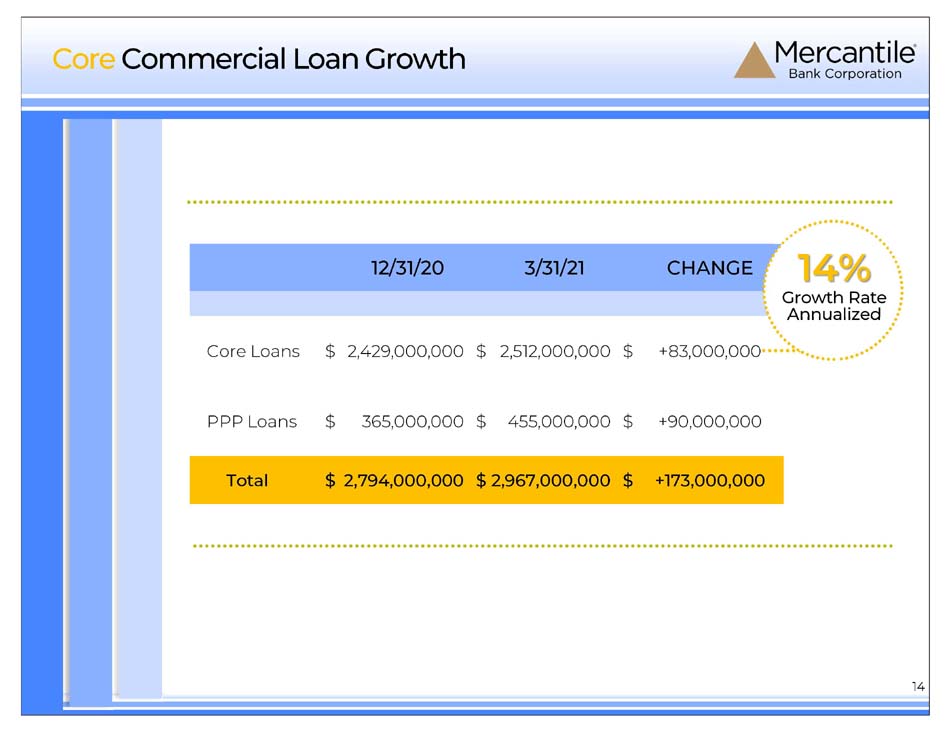The image size is (950, 734).
Task: Click the Core Commercial Loan Growth title
Action: (259, 59)
